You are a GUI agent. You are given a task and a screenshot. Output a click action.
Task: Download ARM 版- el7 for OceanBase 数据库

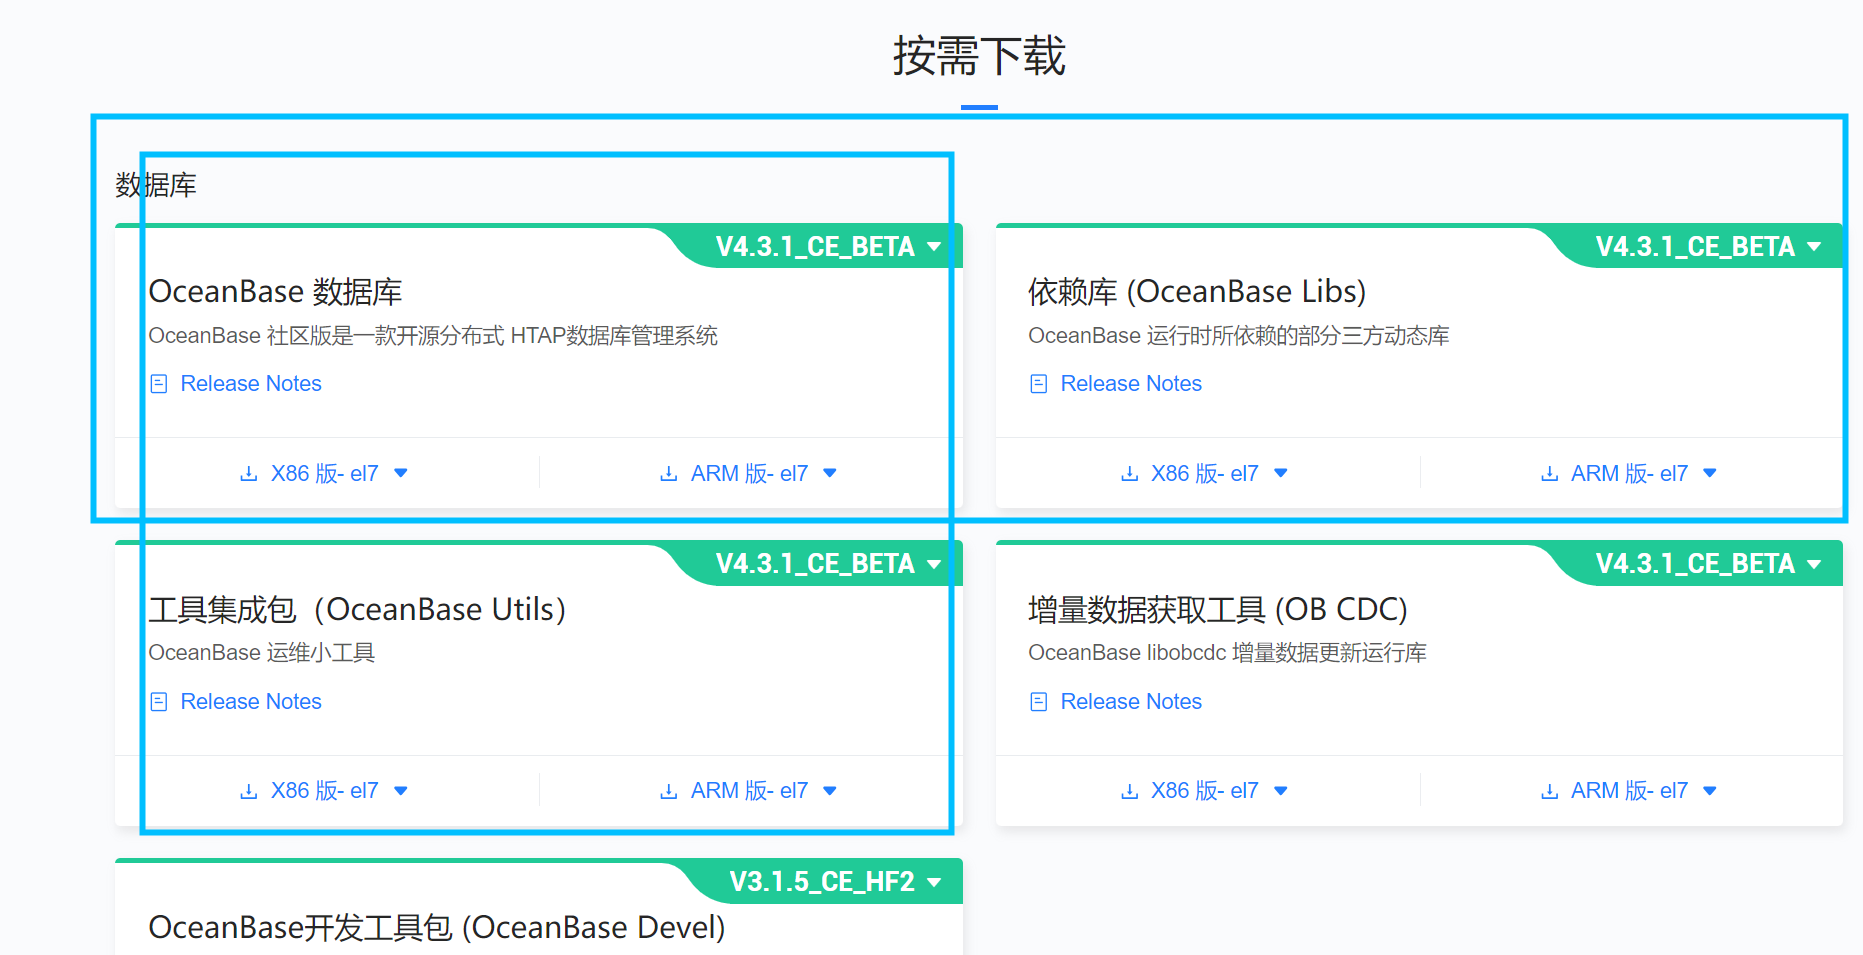[x=748, y=474]
